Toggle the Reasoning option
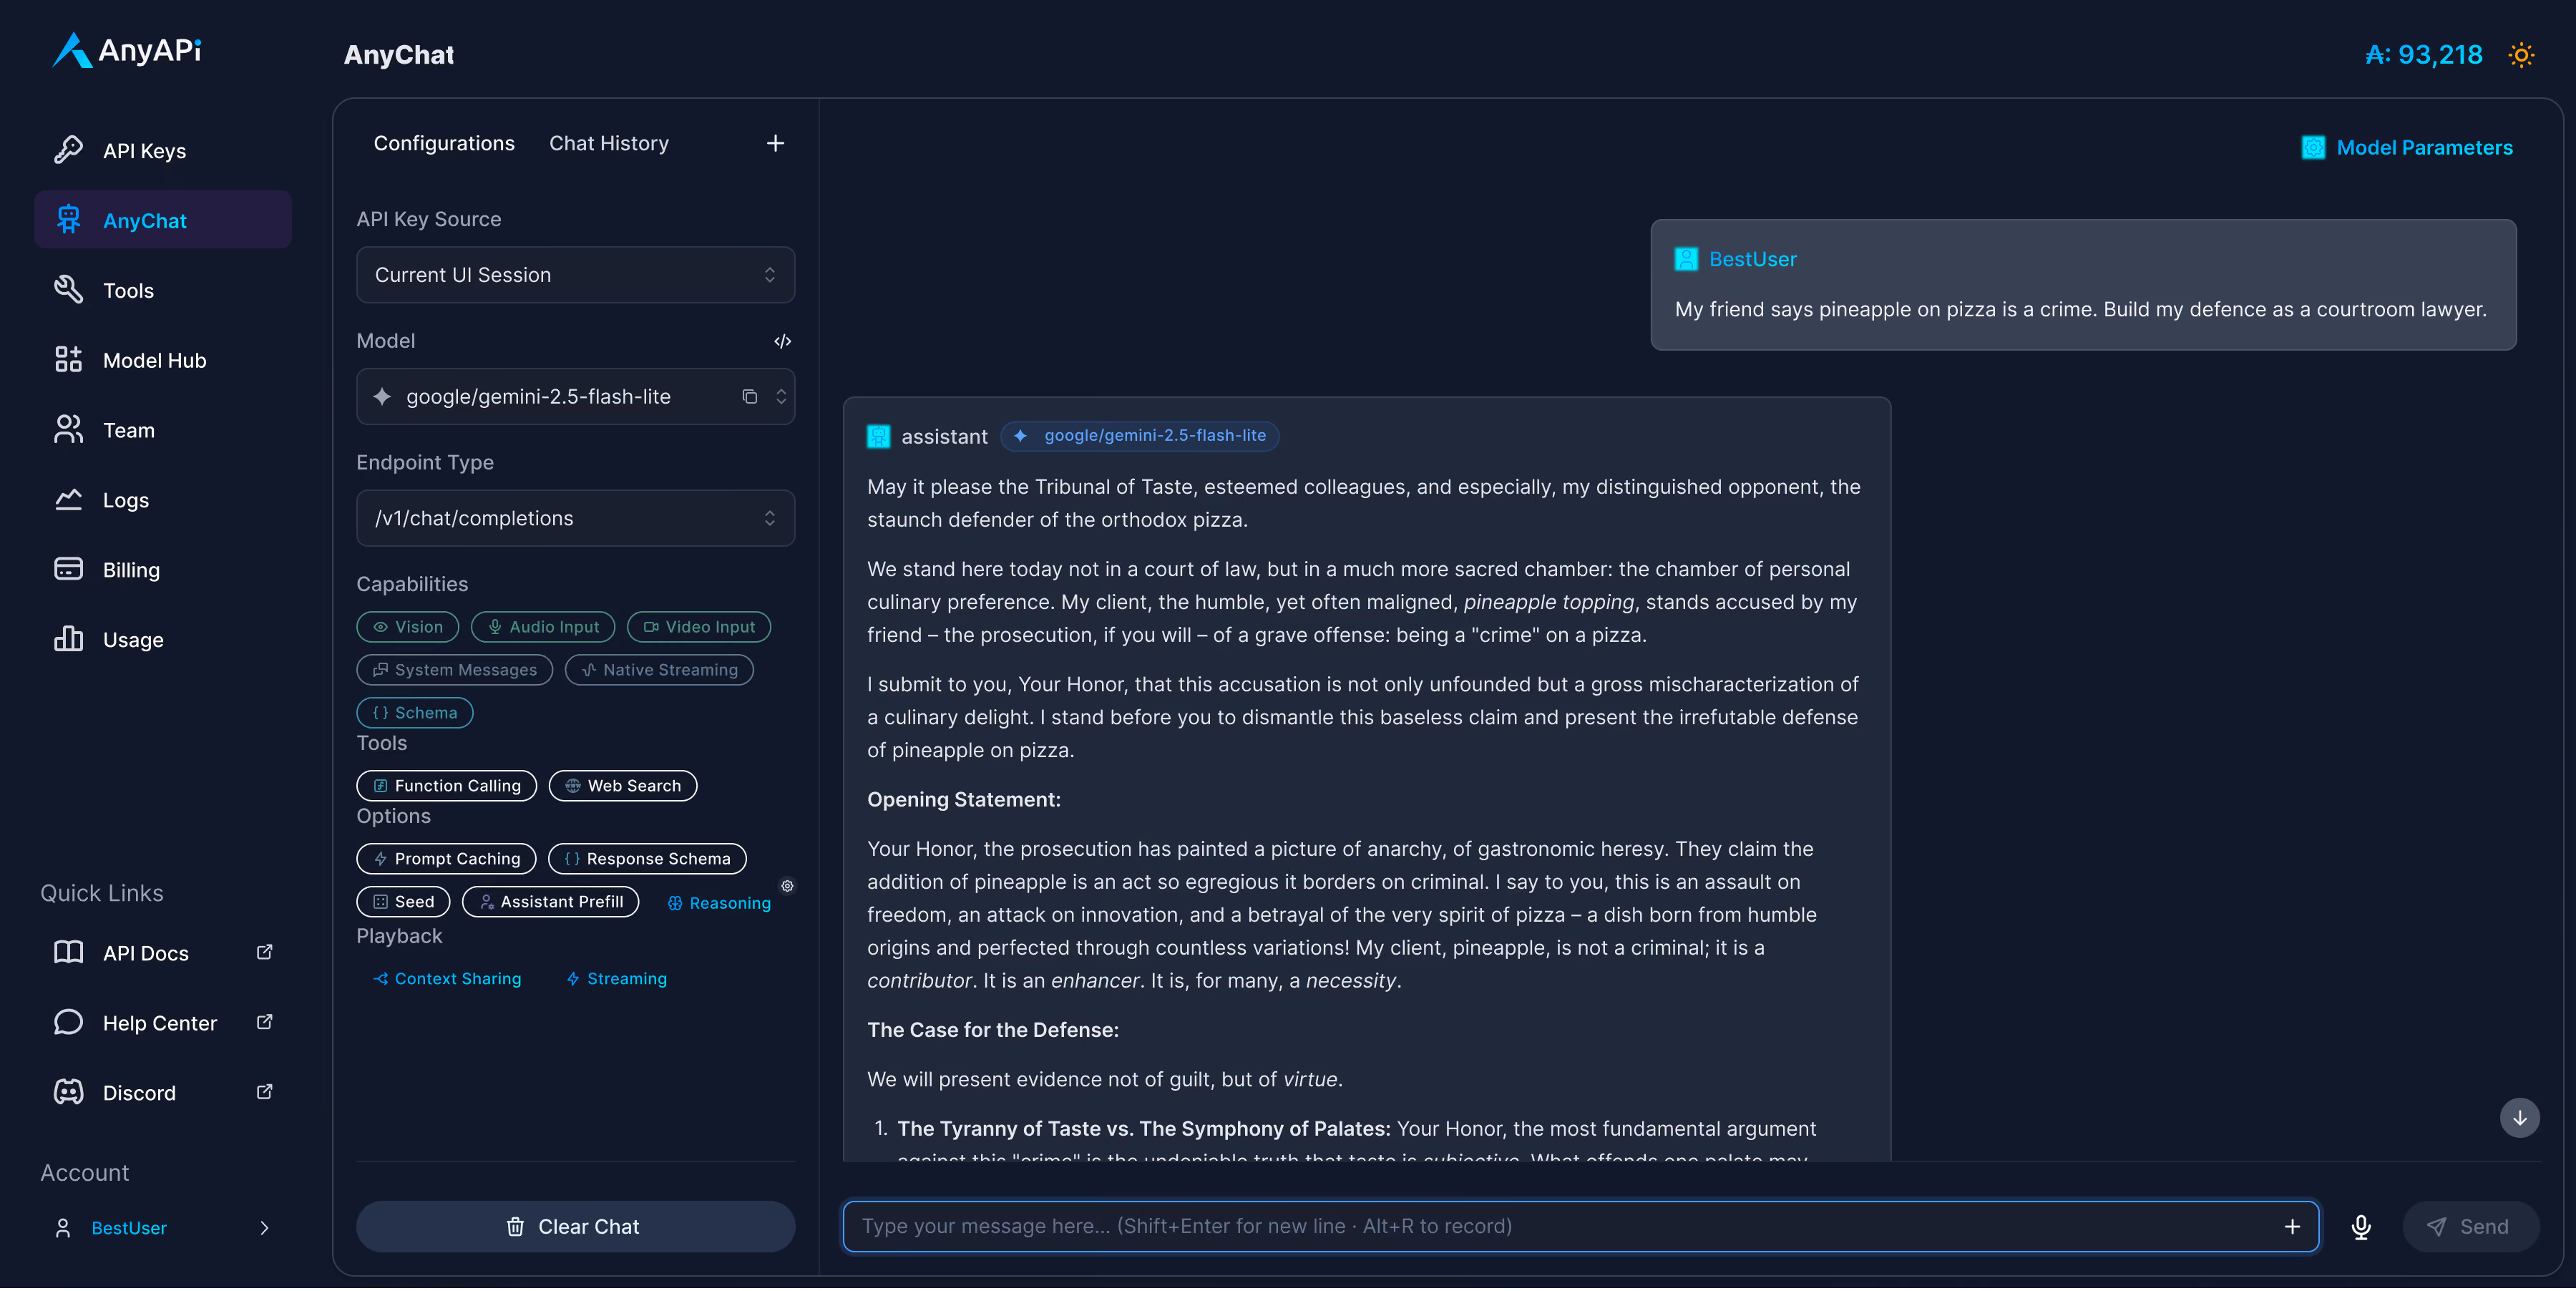 (x=719, y=904)
